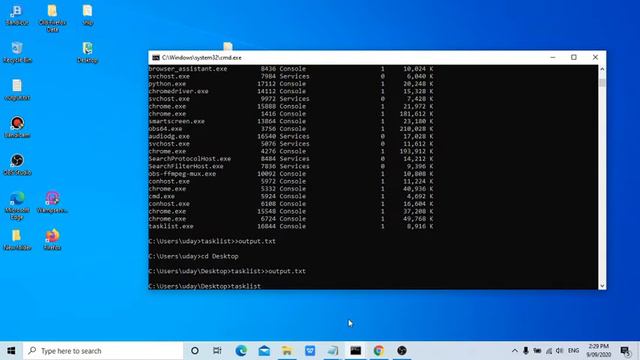Launch Microsoft Edge from the taskbar

[241, 351]
